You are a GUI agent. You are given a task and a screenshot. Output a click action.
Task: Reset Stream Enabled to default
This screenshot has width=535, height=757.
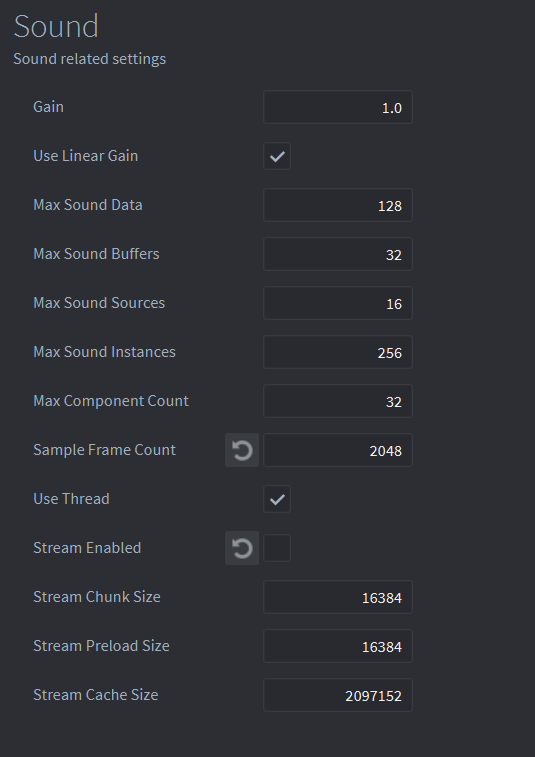pos(242,548)
